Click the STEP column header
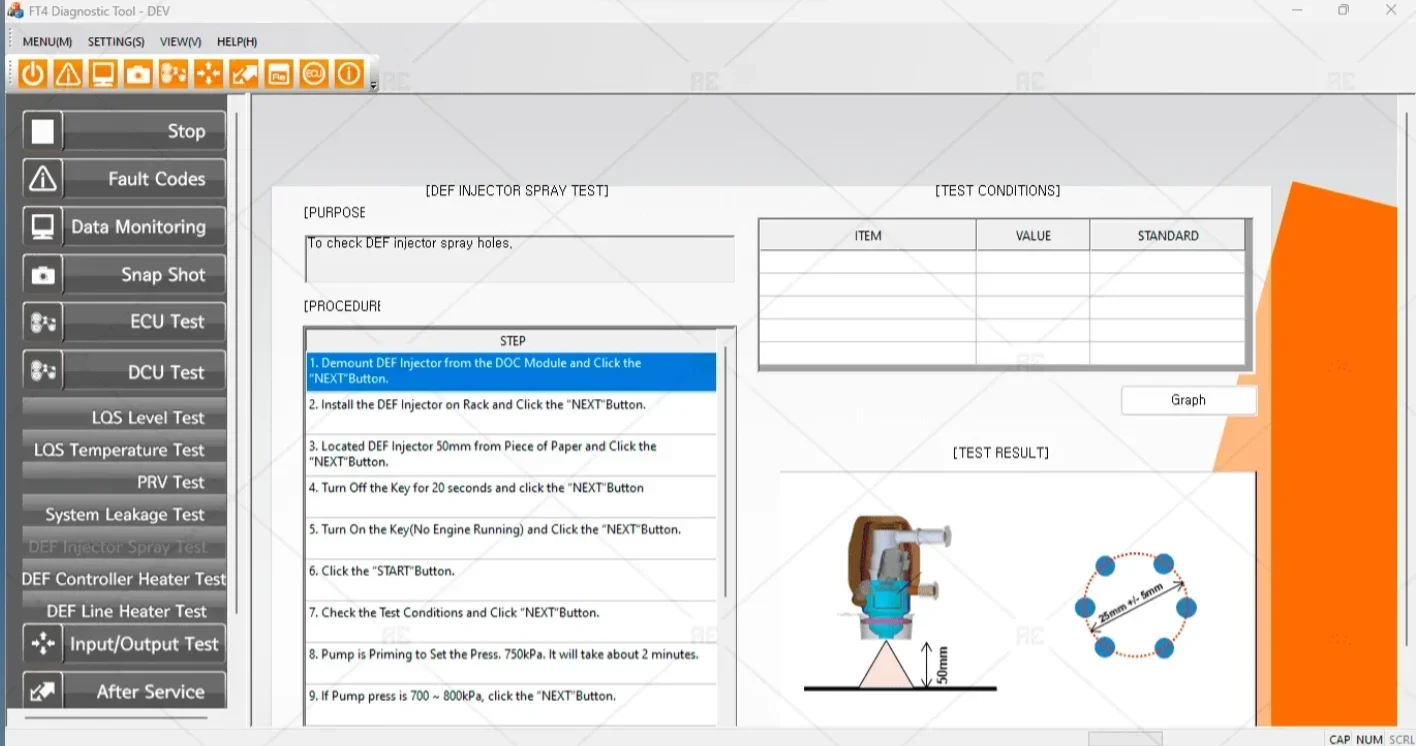 [x=512, y=341]
